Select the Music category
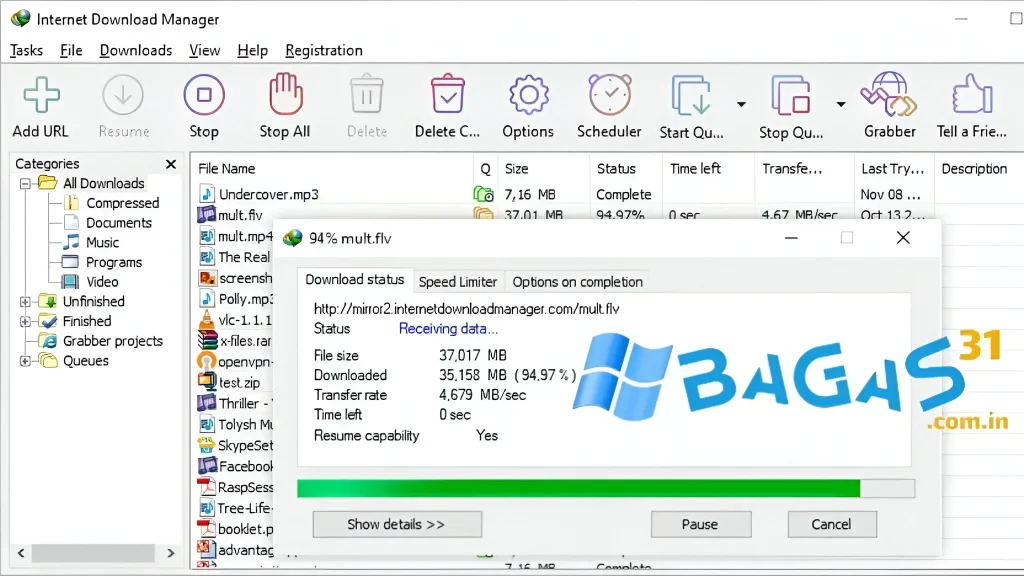1024x576 pixels. click(x=102, y=242)
